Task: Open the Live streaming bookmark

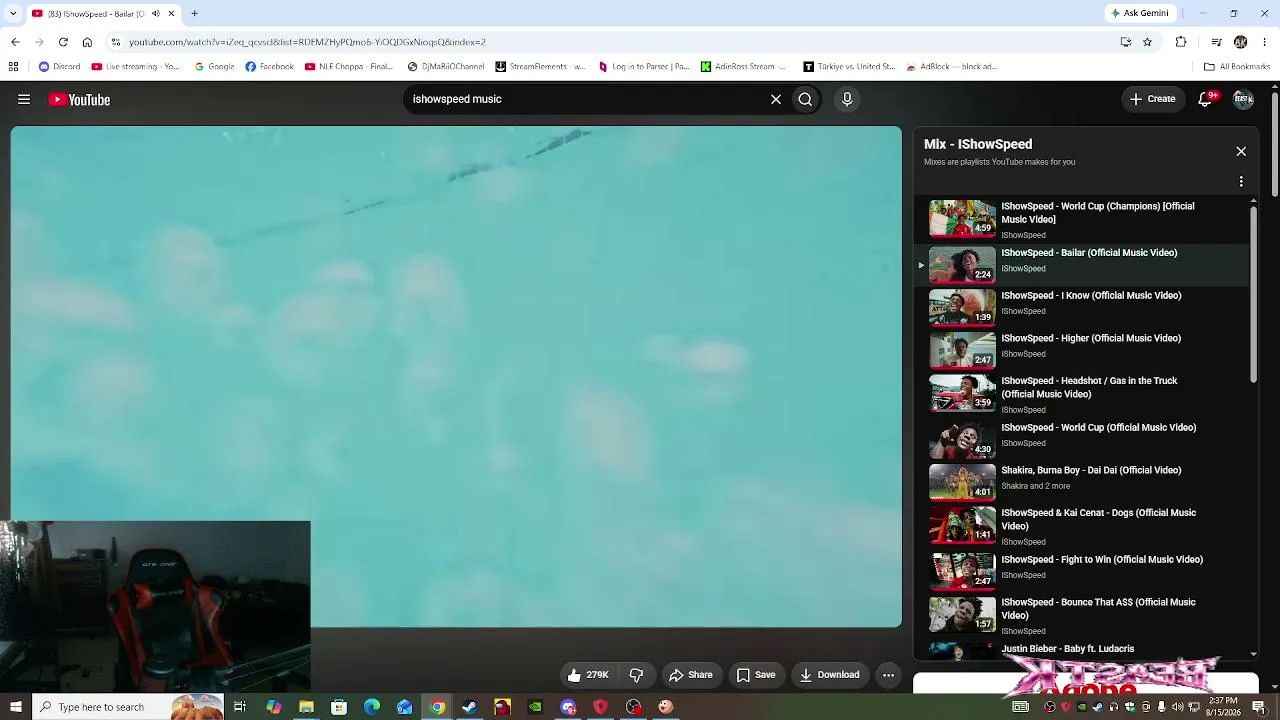Action: pos(136,67)
